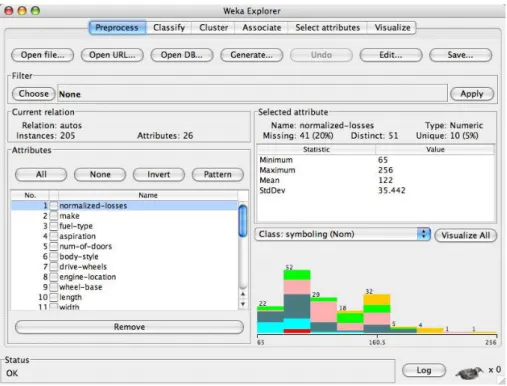Click the Value column header

coord(435,150)
